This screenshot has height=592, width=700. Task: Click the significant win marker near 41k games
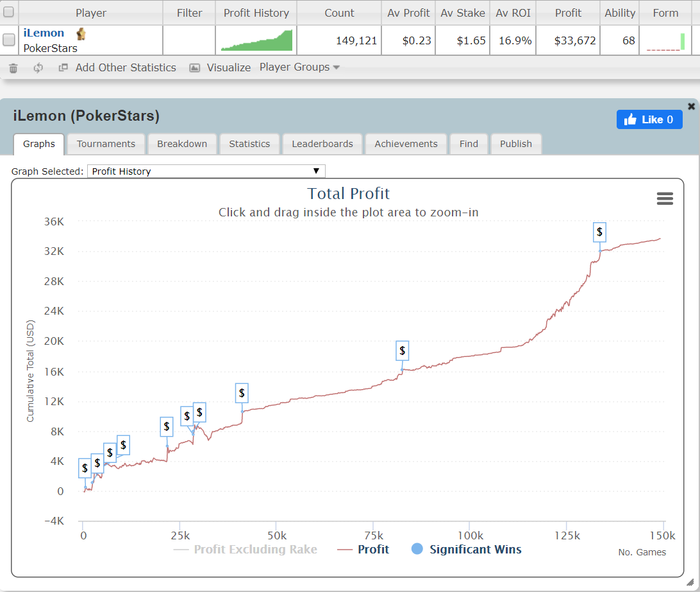click(x=242, y=393)
